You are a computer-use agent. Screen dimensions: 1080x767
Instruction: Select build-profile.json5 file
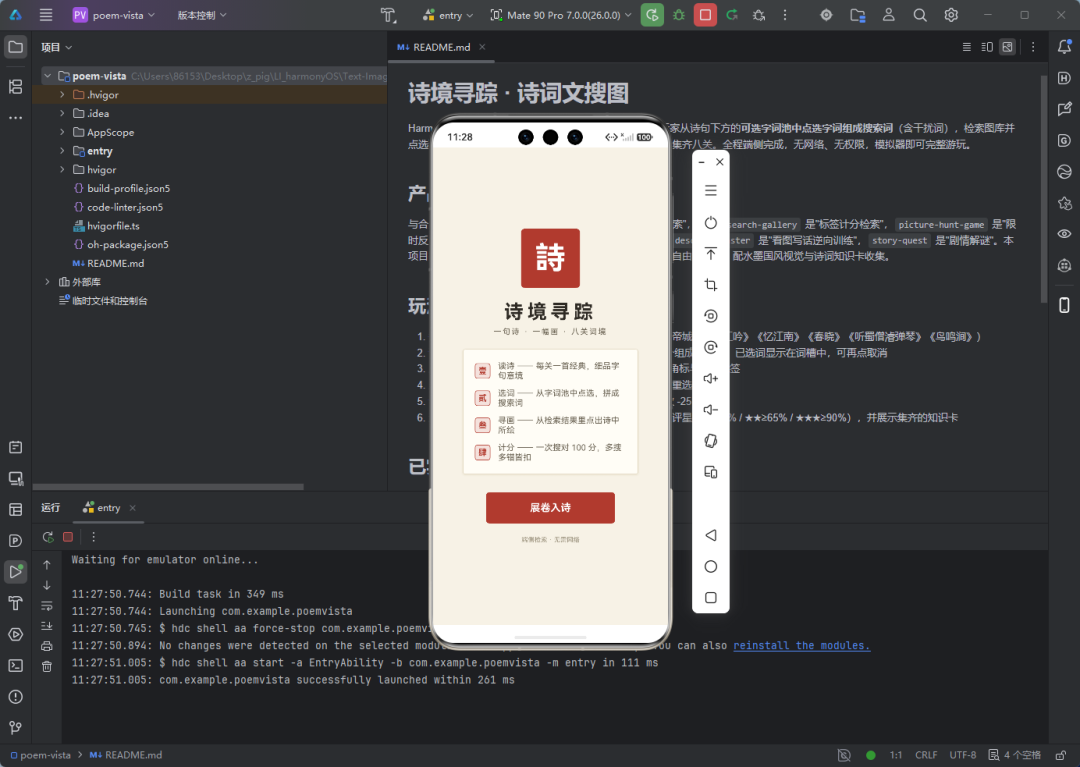point(121,188)
